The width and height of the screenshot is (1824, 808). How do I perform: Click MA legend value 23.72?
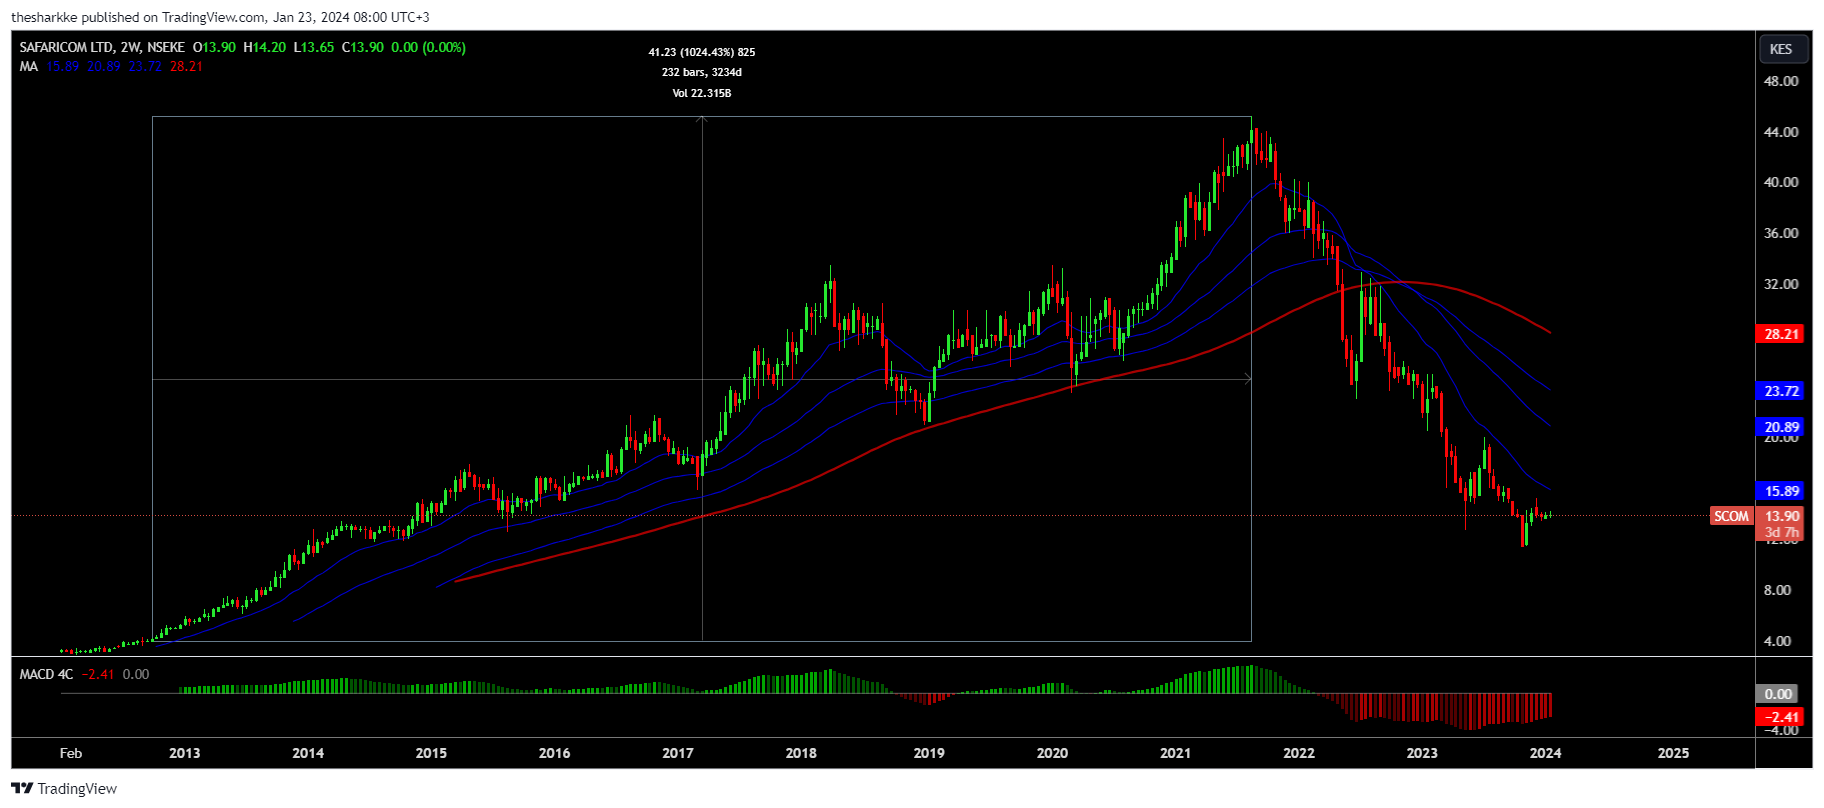point(145,67)
